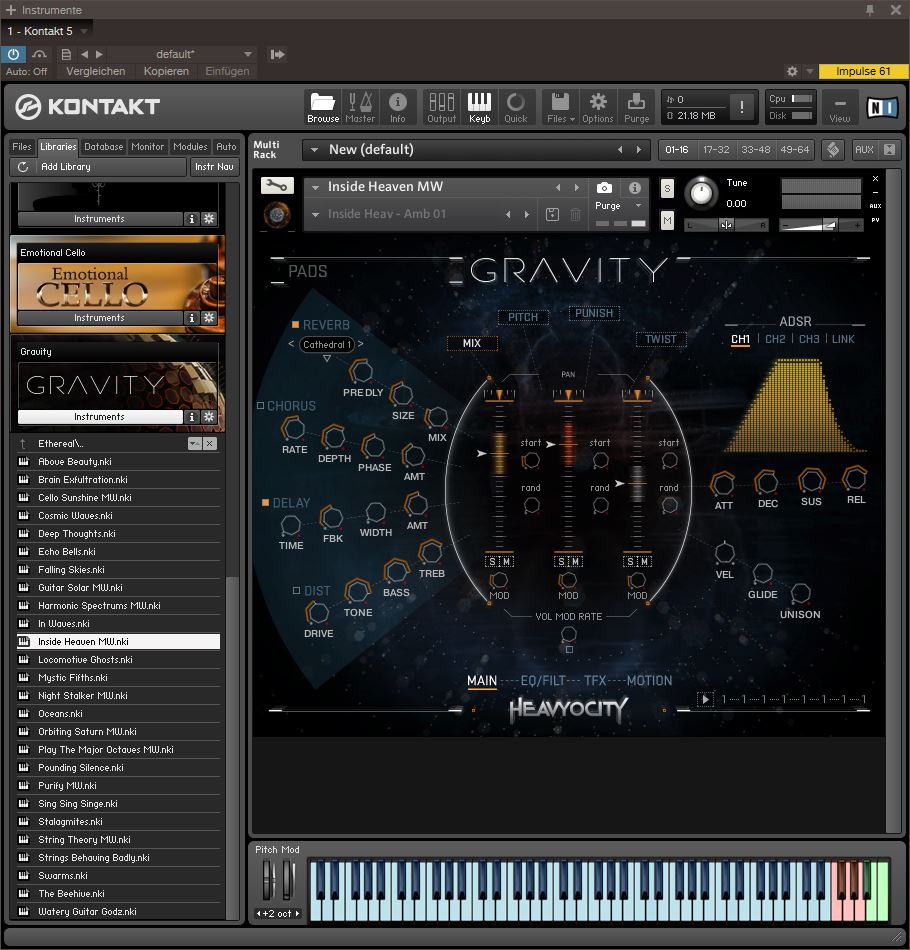Click the Purge toolbar icon
This screenshot has width=910, height=950.
pyautogui.click(x=636, y=107)
